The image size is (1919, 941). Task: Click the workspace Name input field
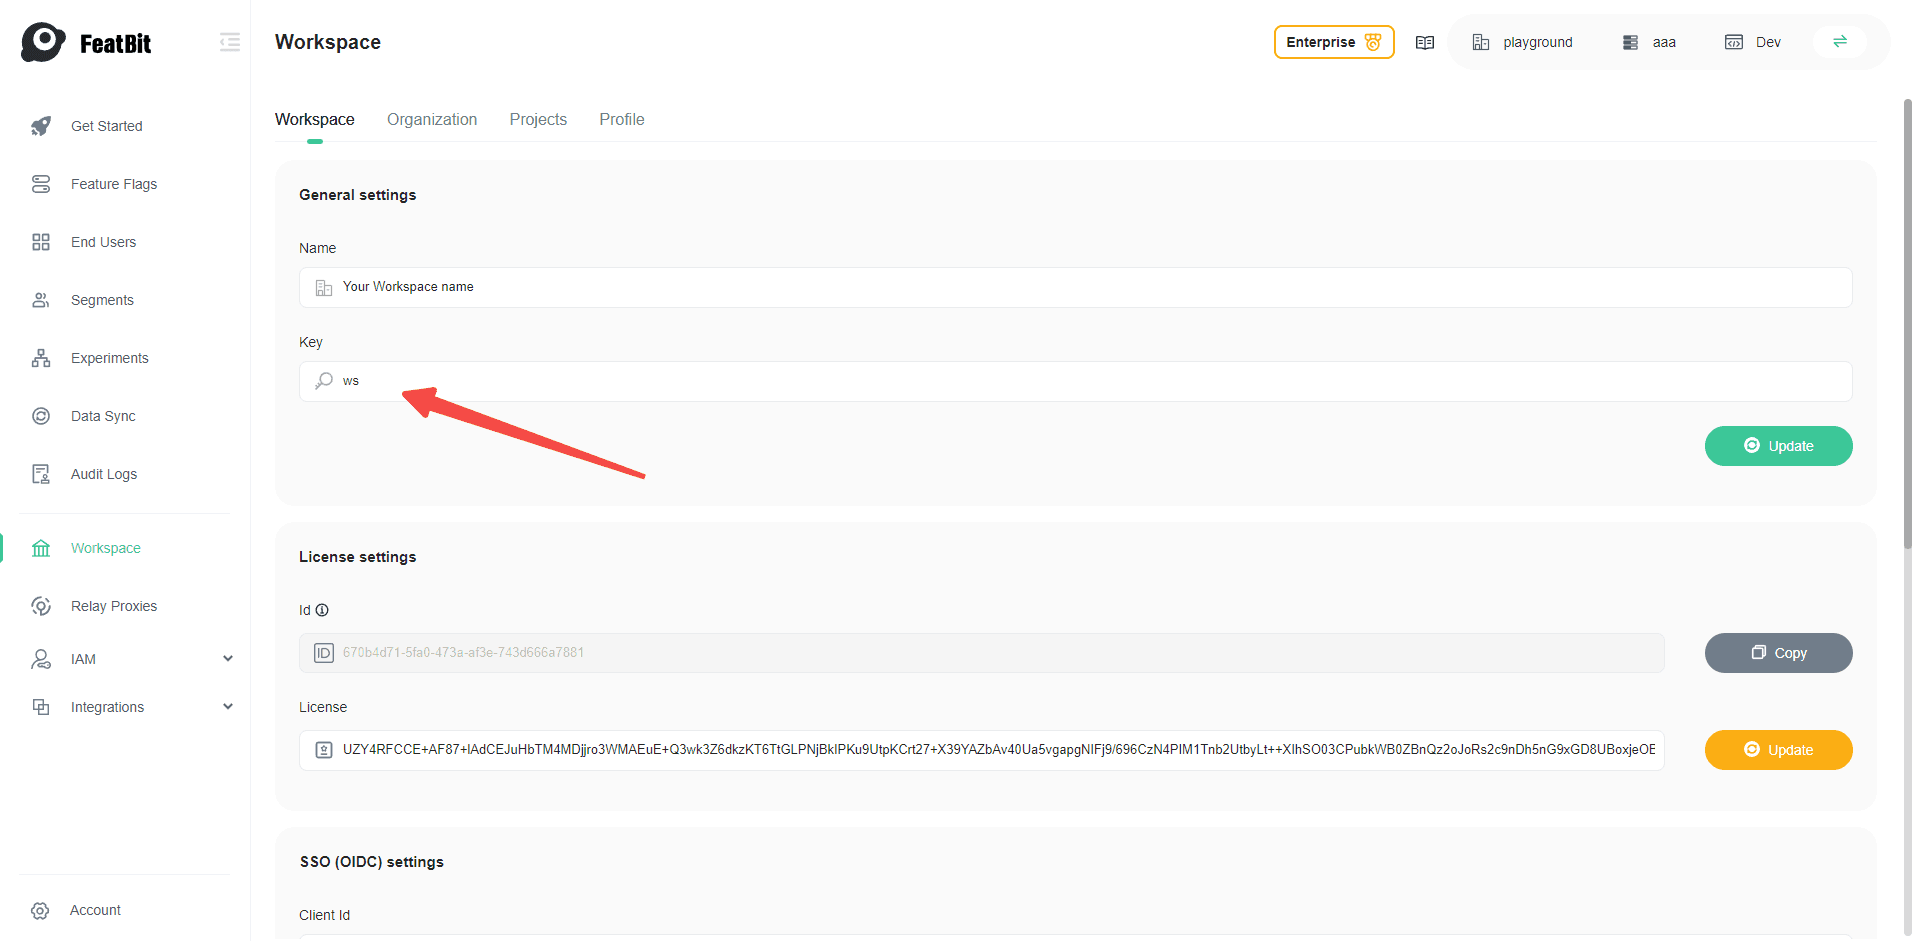1075,287
